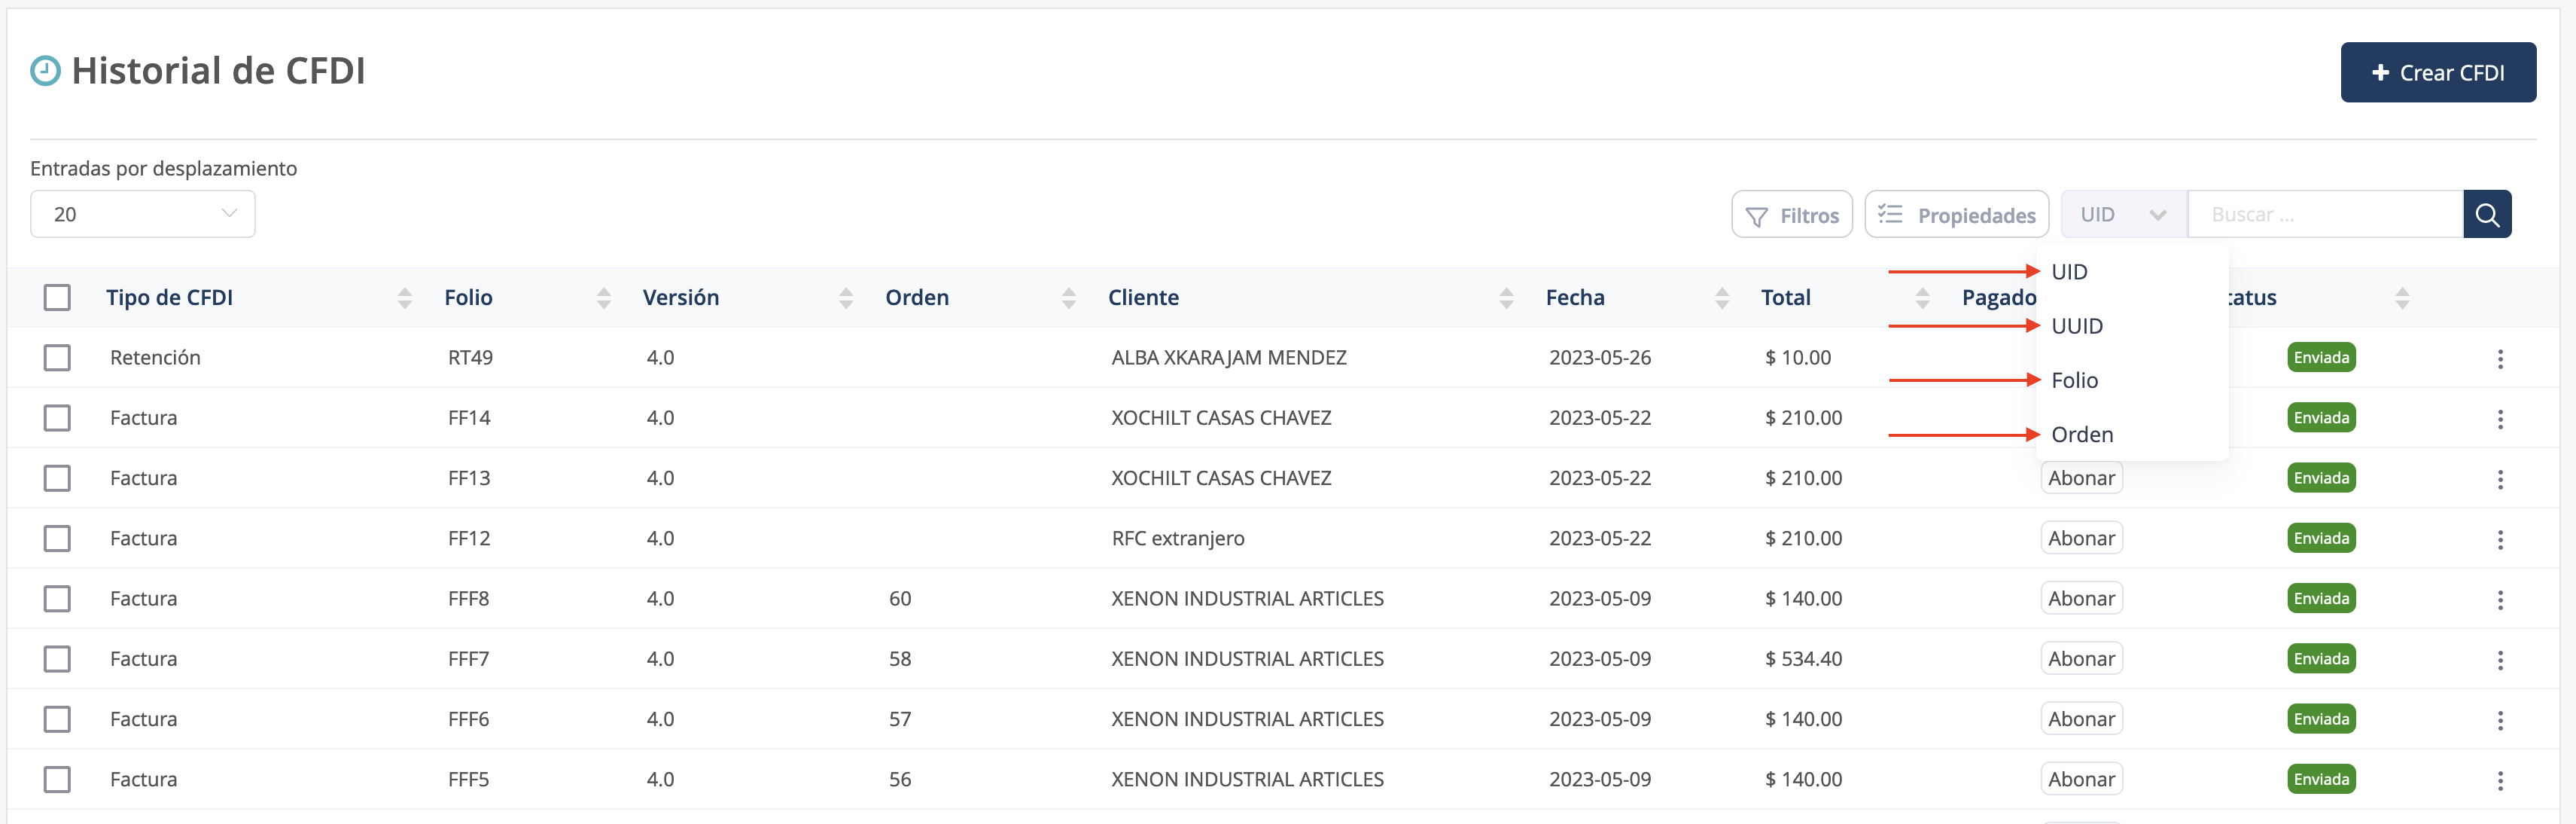The image size is (2576, 824).
Task: Sort by Fecha column arrows
Action: tap(1722, 297)
